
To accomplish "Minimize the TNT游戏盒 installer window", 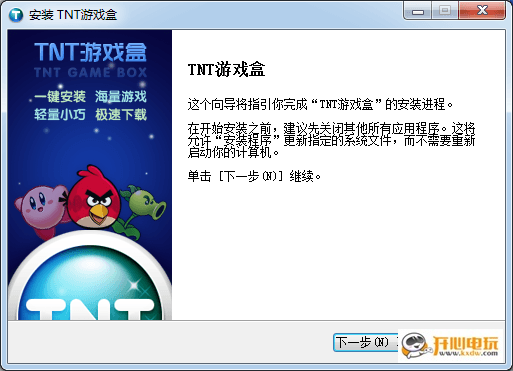I will click(417, 11).
